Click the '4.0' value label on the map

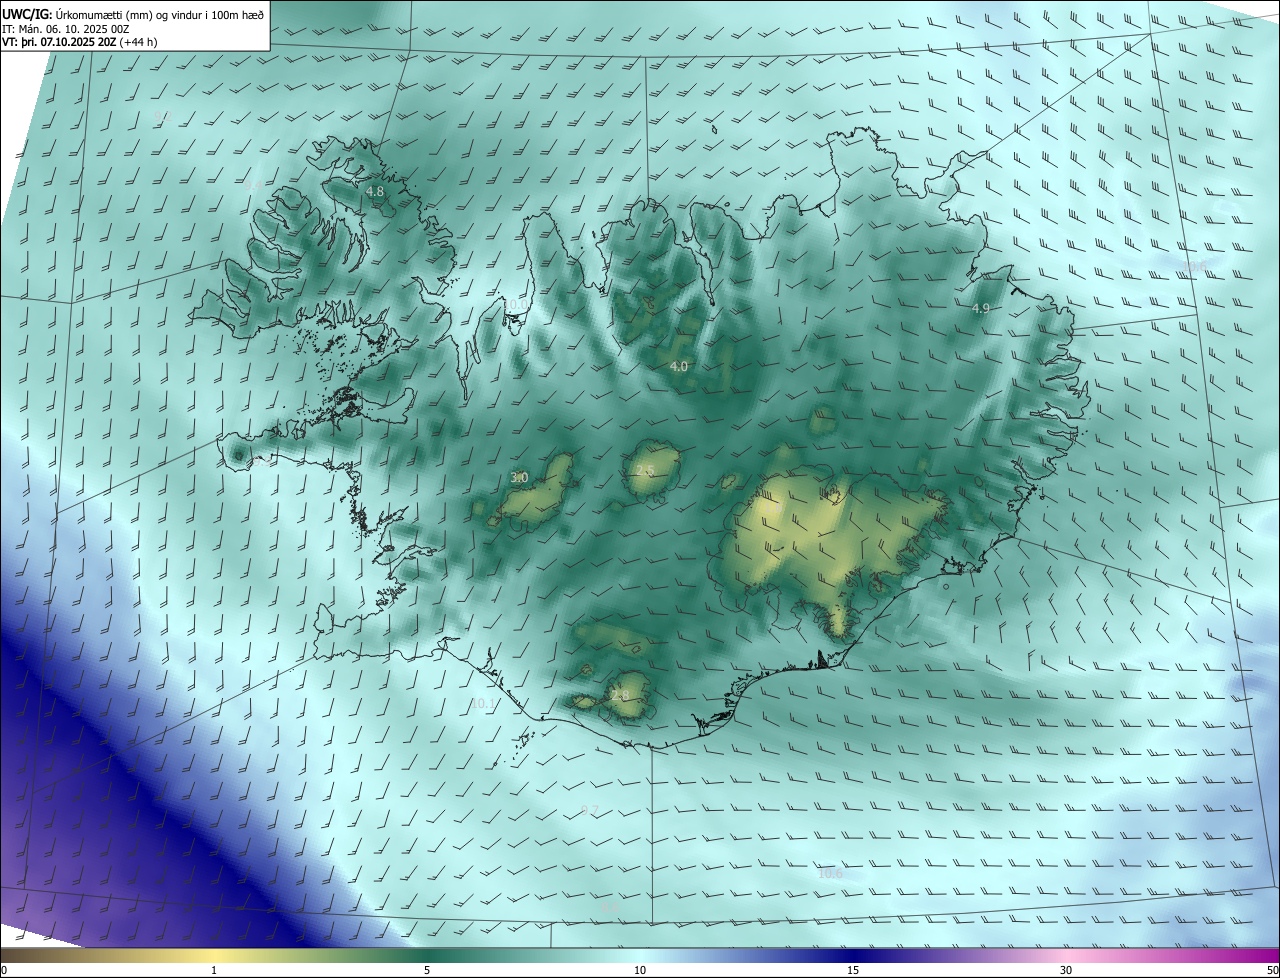point(678,367)
